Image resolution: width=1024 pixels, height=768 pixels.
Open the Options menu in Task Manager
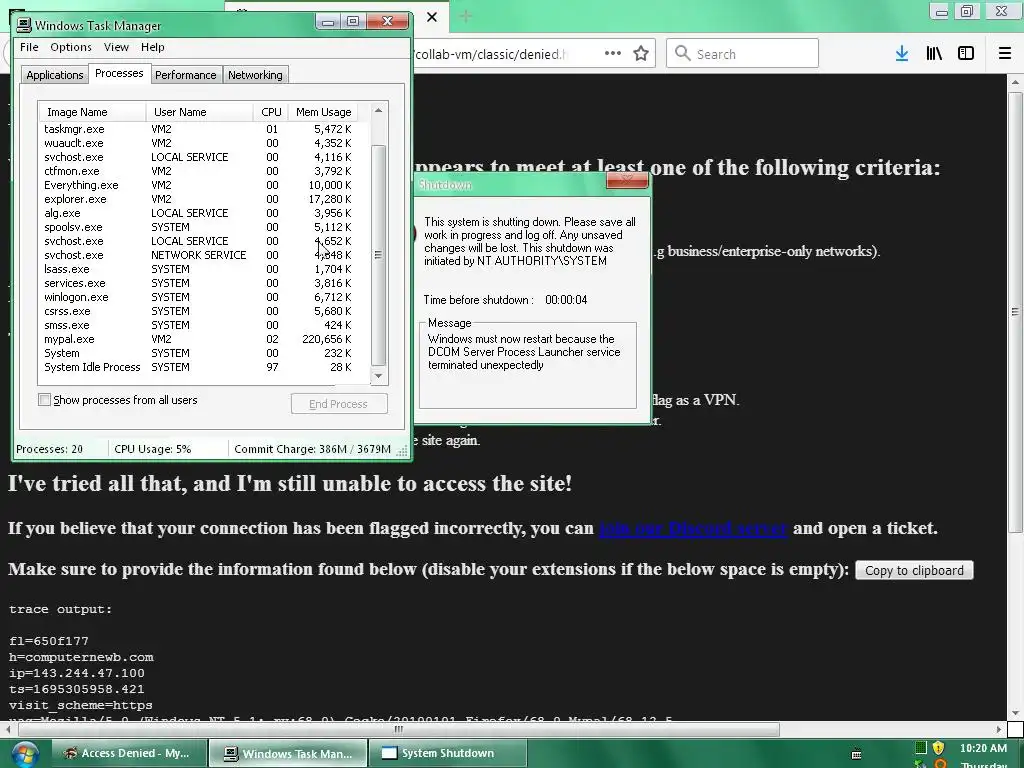[x=71, y=47]
